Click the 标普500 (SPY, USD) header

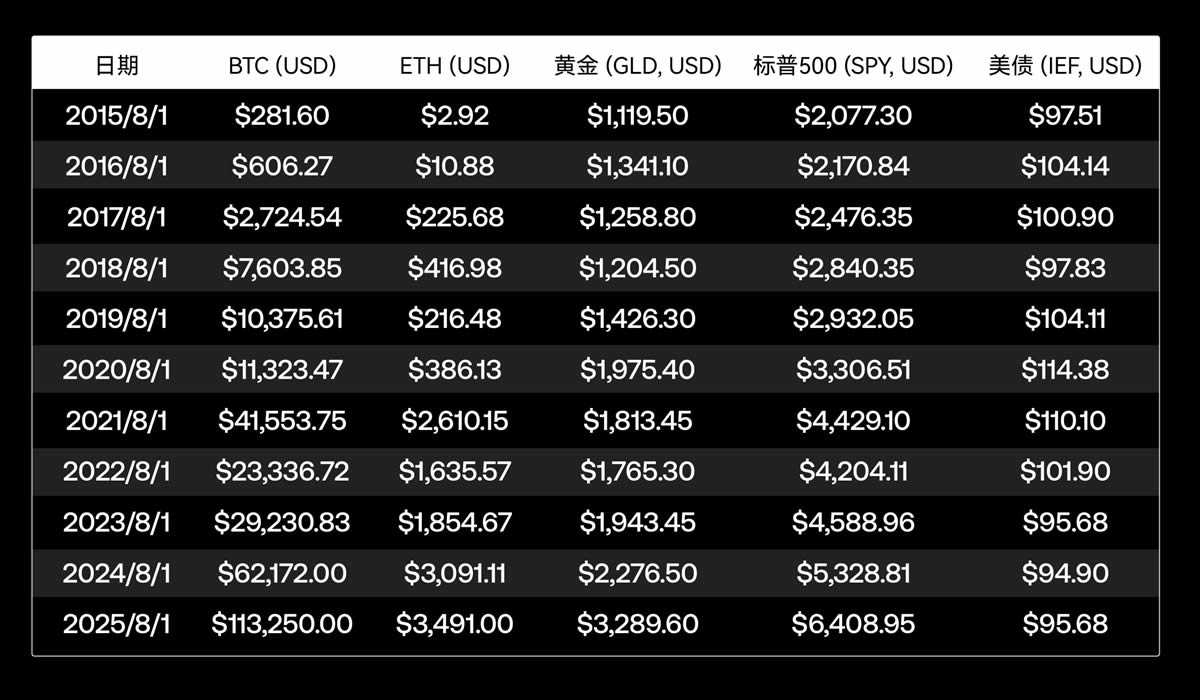click(x=853, y=66)
